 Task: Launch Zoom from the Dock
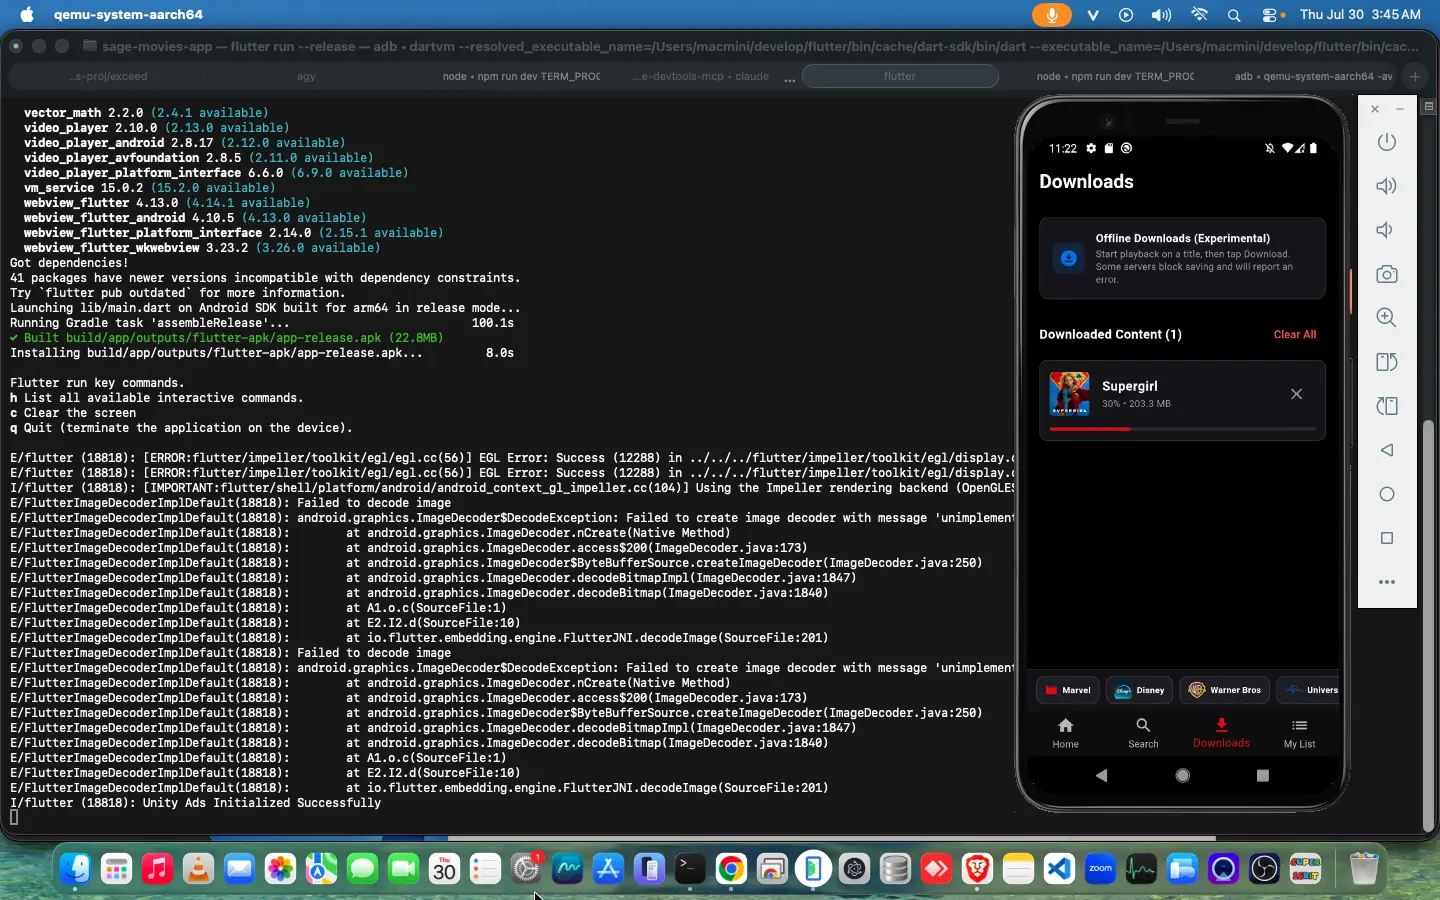pos(1100,869)
